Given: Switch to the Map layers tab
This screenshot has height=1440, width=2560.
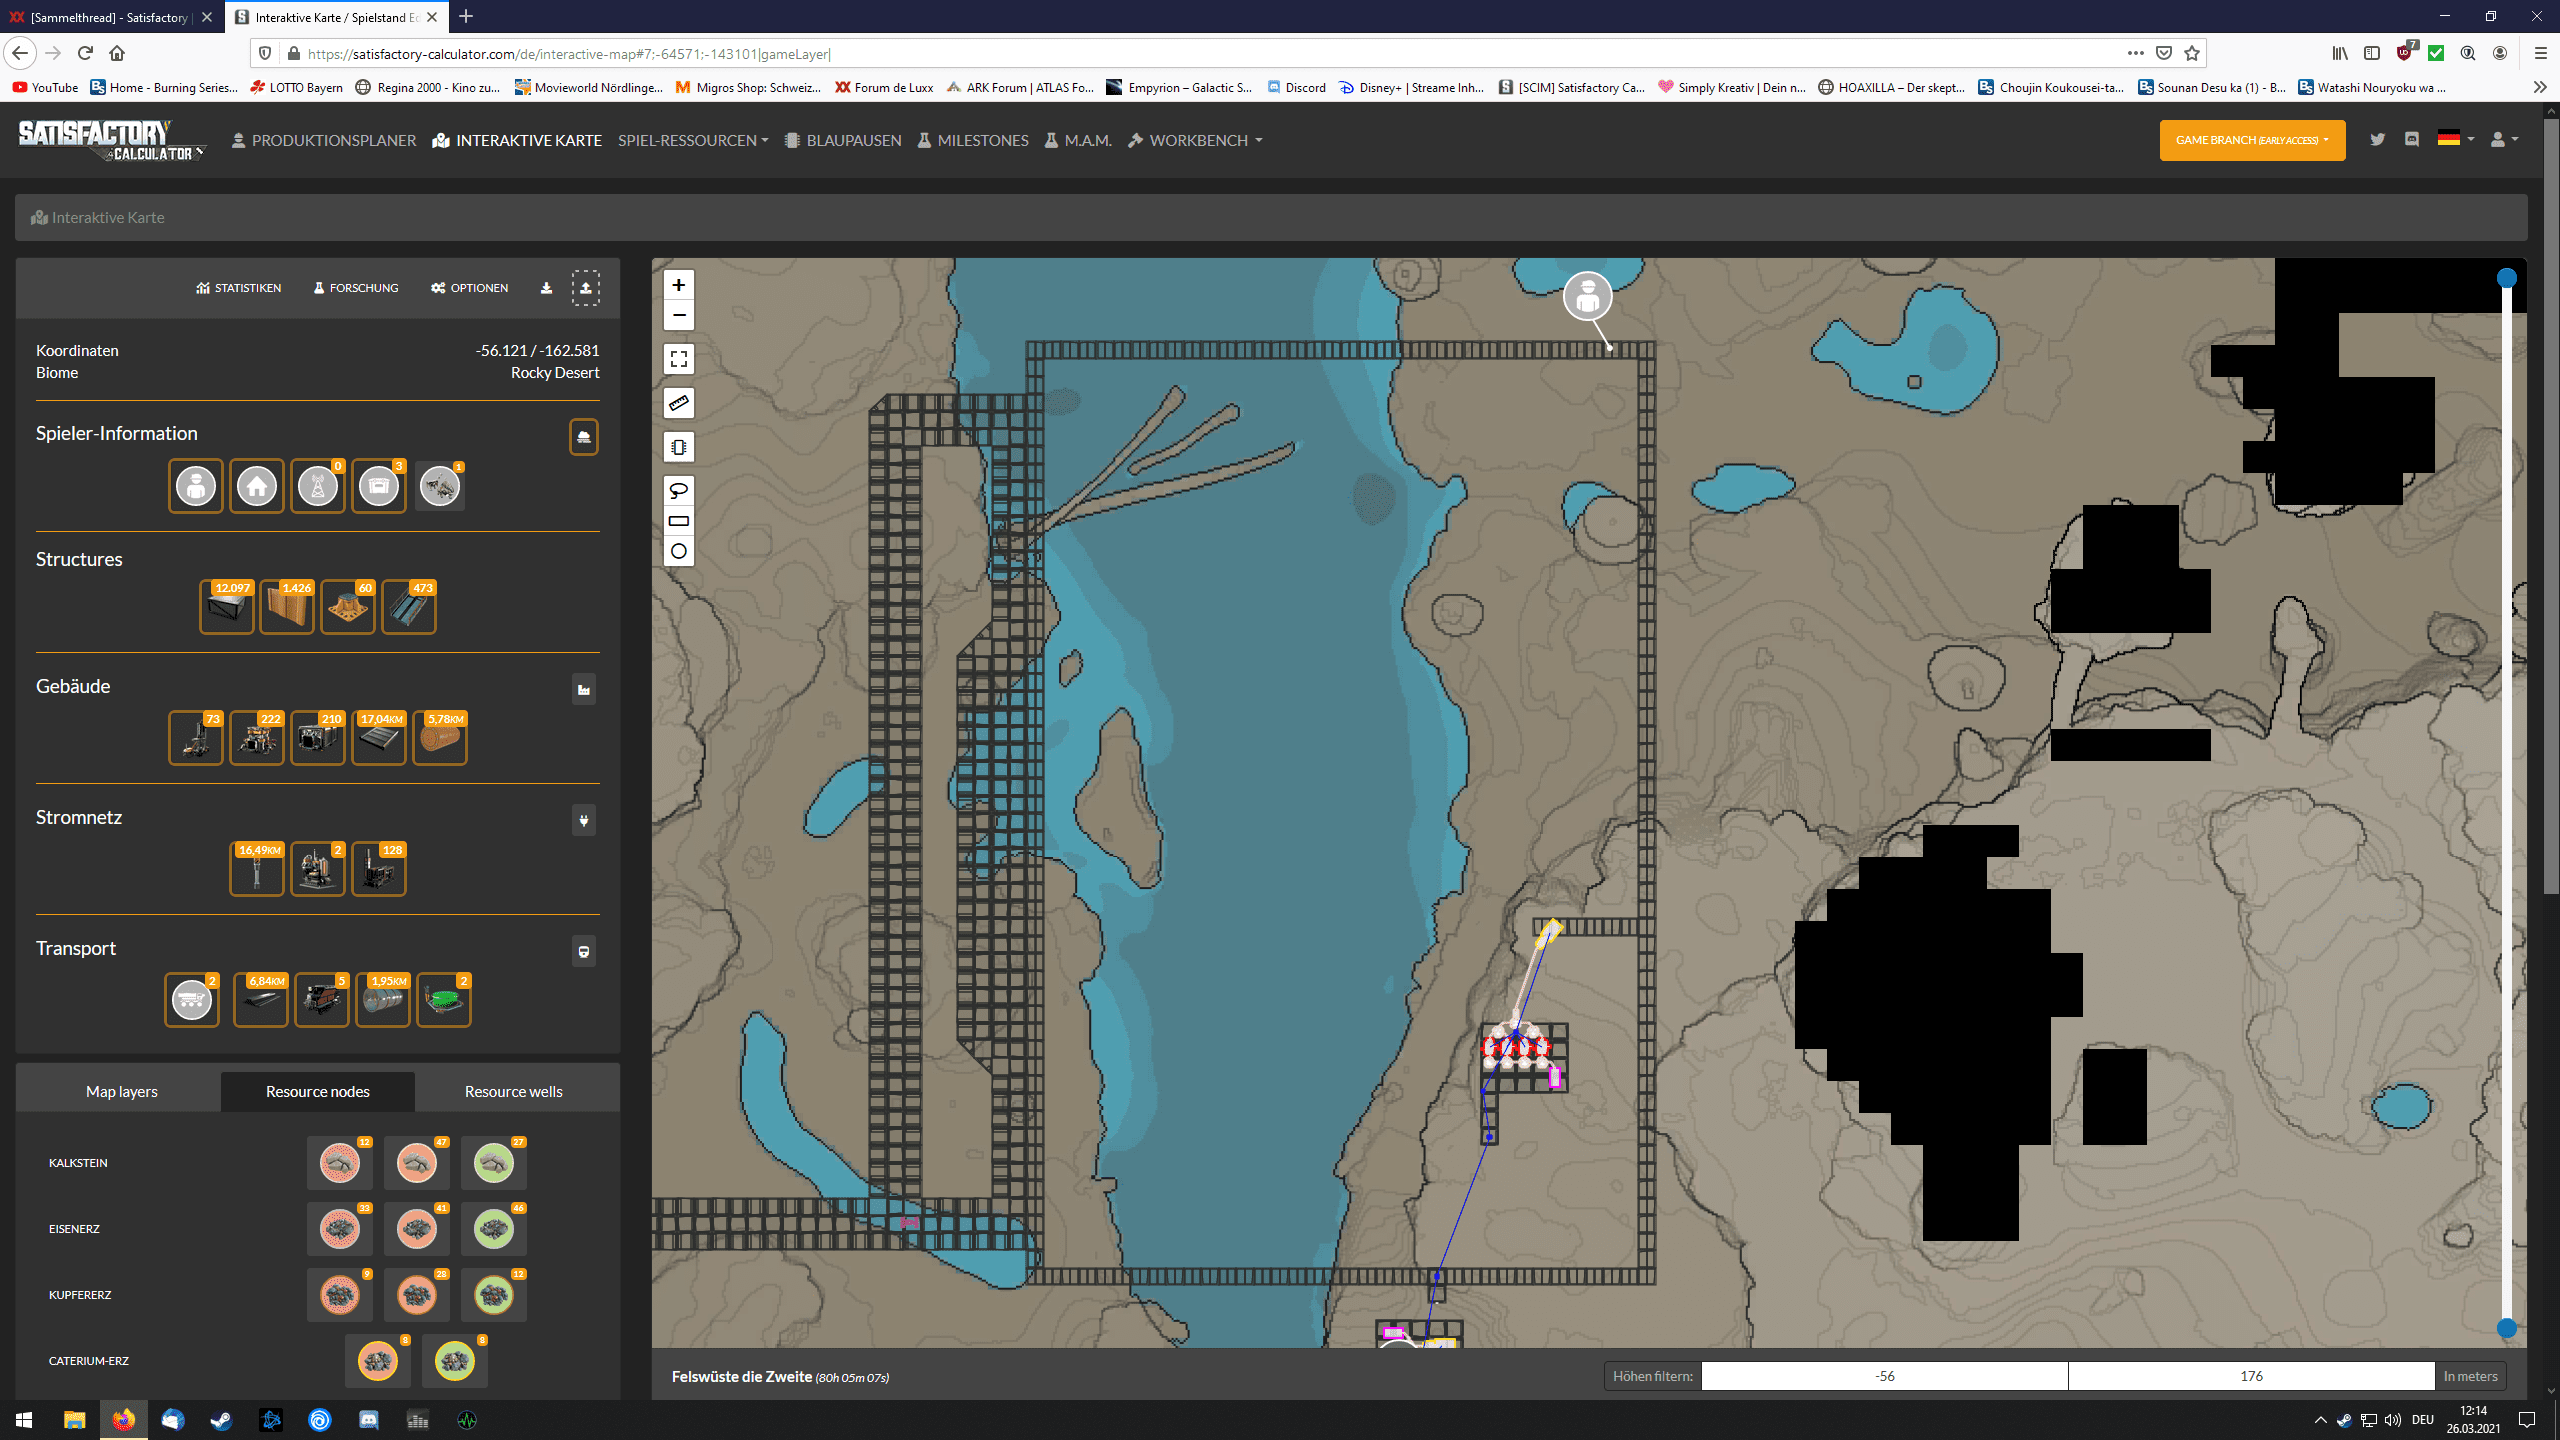Looking at the screenshot, I should coord(121,1091).
